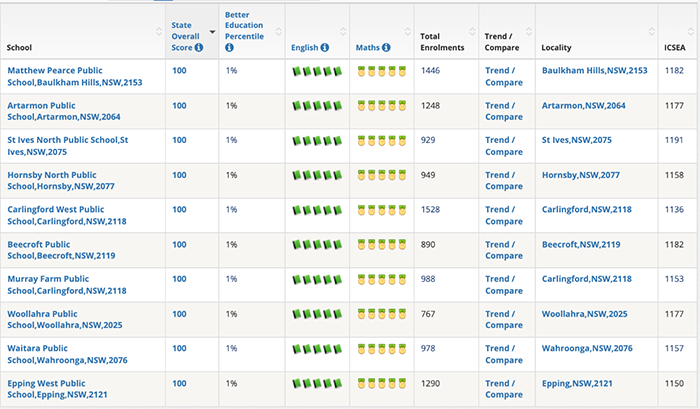Click State Overall Score 100 for Waitara
This screenshot has height=409, width=700.
[x=179, y=348]
